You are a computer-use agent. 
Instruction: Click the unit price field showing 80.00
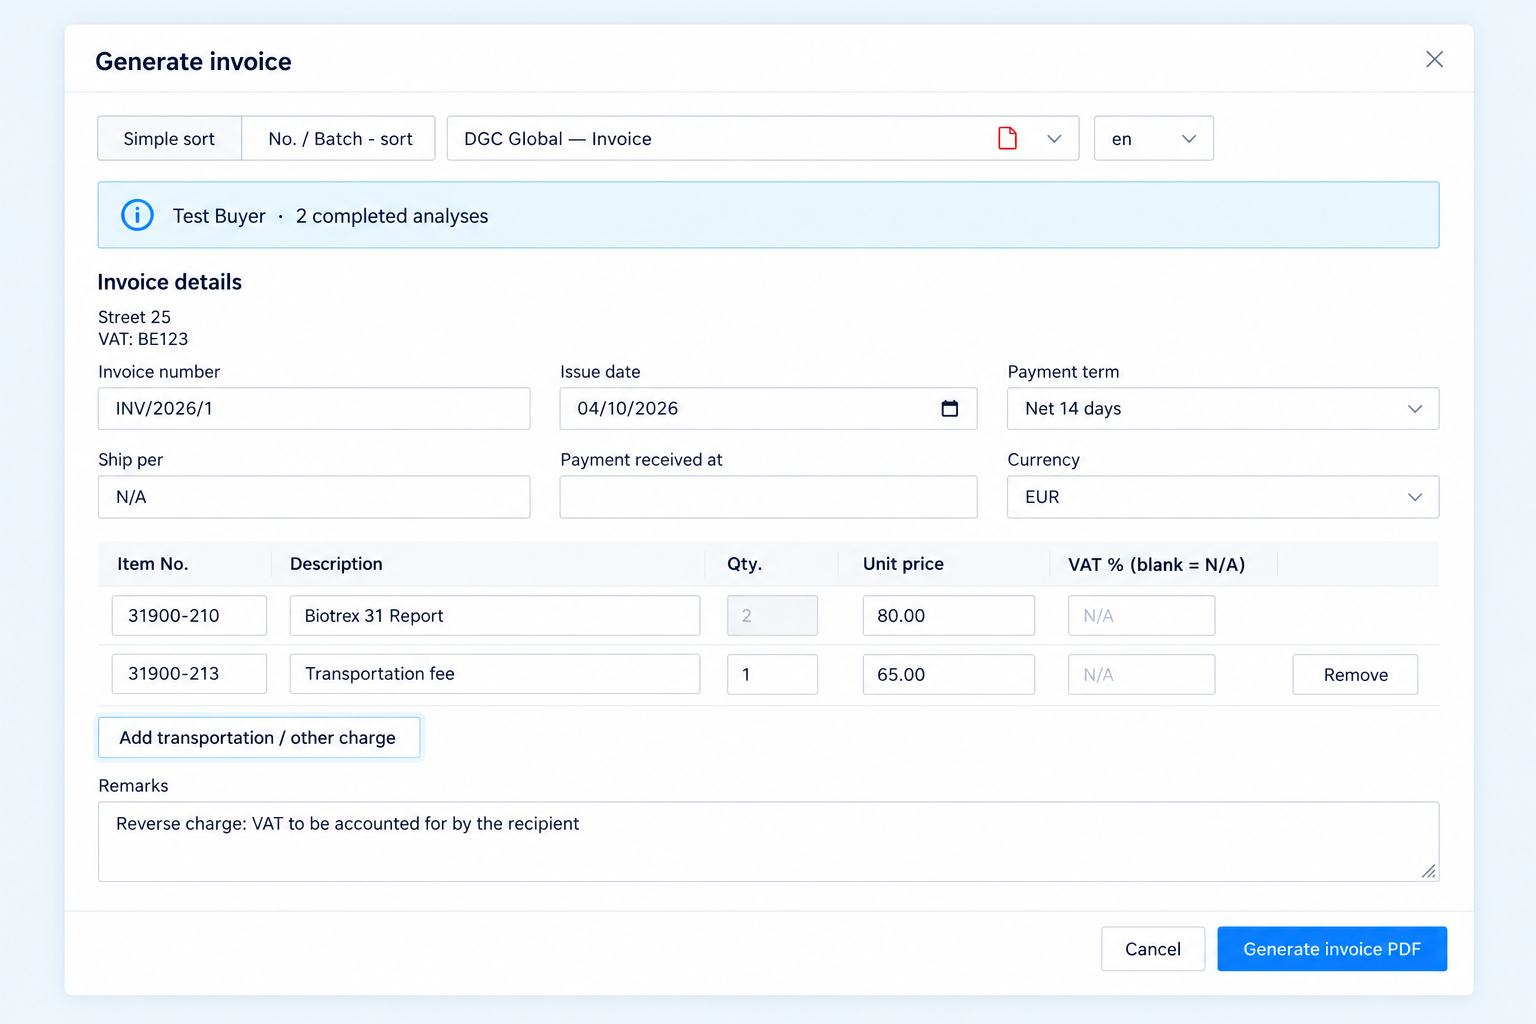coord(948,615)
